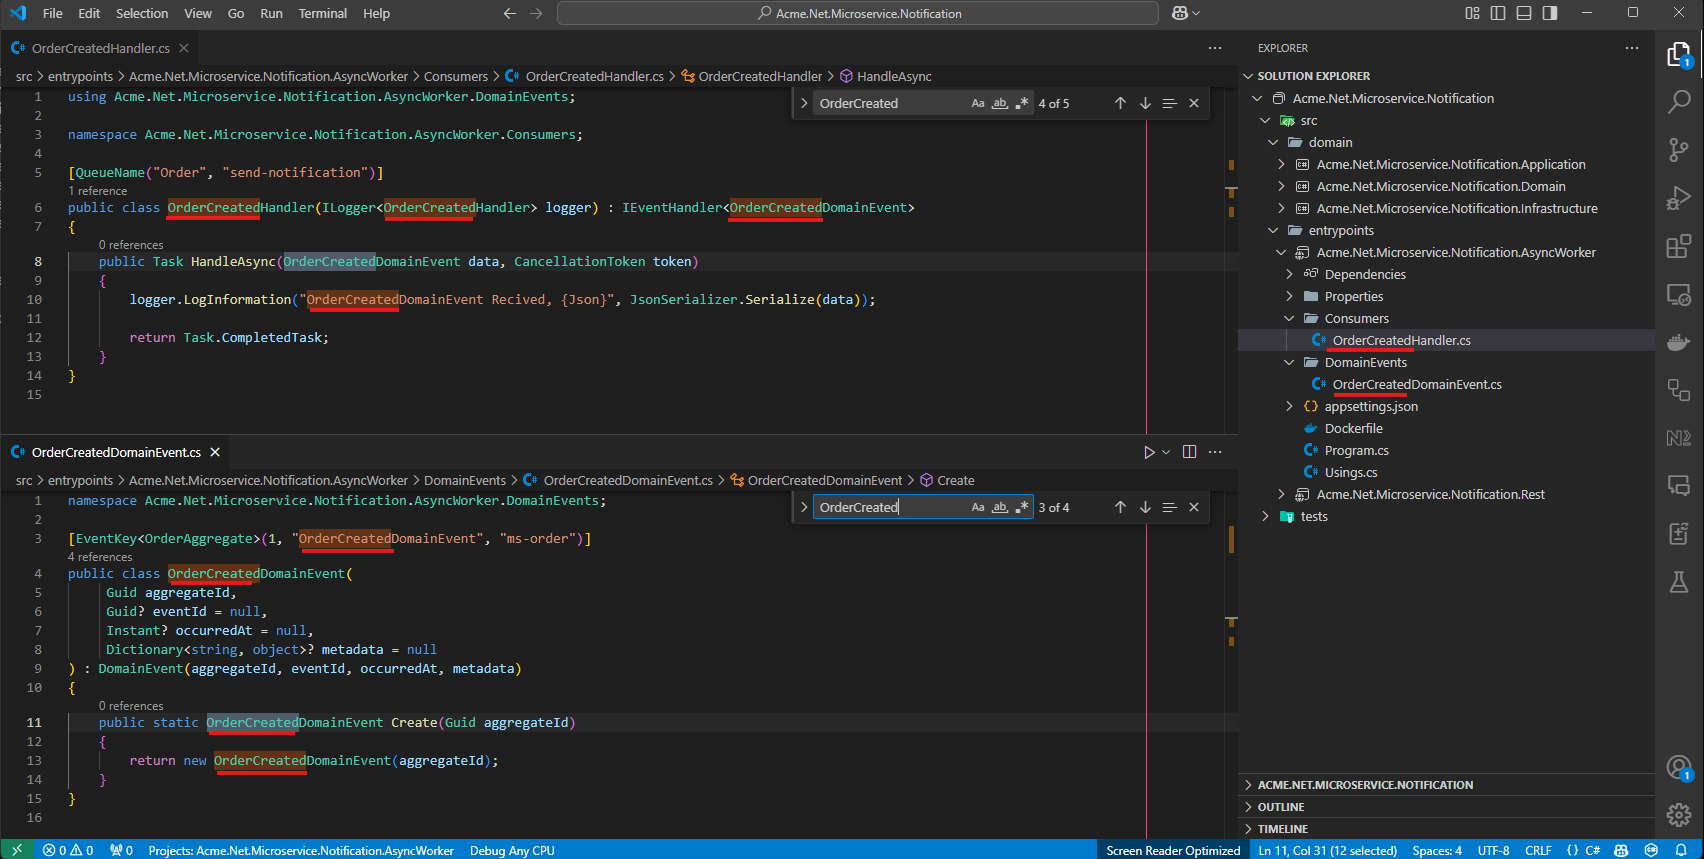Screen dimensions: 1704x859
Task: Click Debug Any CPU in status bar
Action: (x=512, y=850)
